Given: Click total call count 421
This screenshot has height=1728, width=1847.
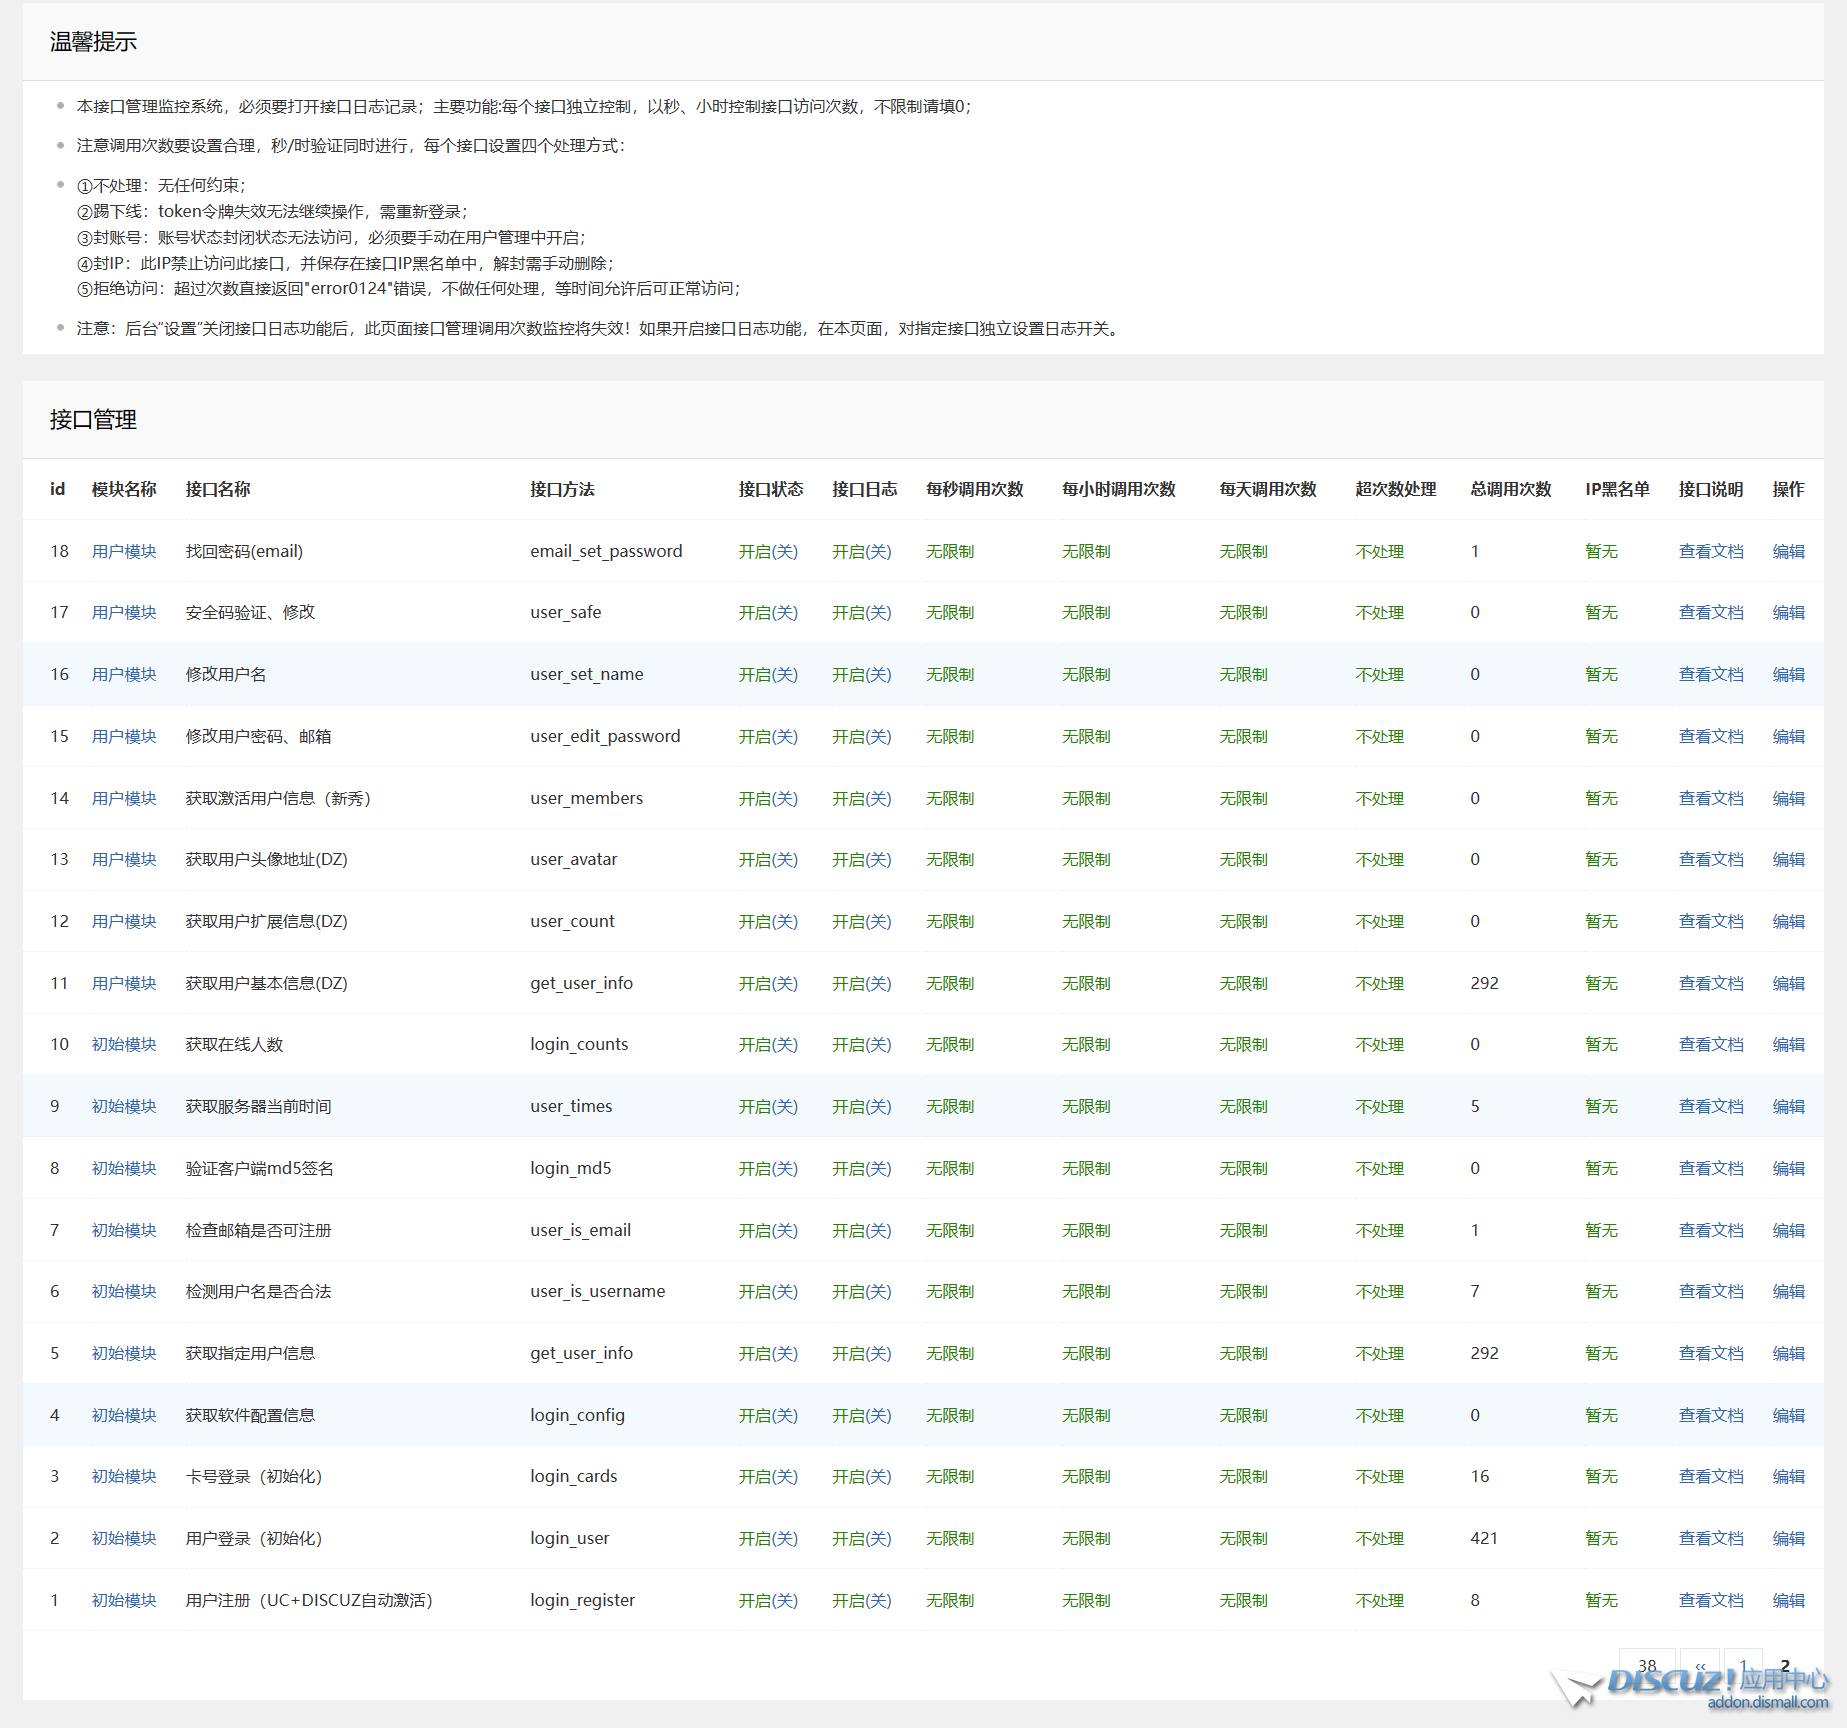Looking at the screenshot, I should (1484, 1538).
